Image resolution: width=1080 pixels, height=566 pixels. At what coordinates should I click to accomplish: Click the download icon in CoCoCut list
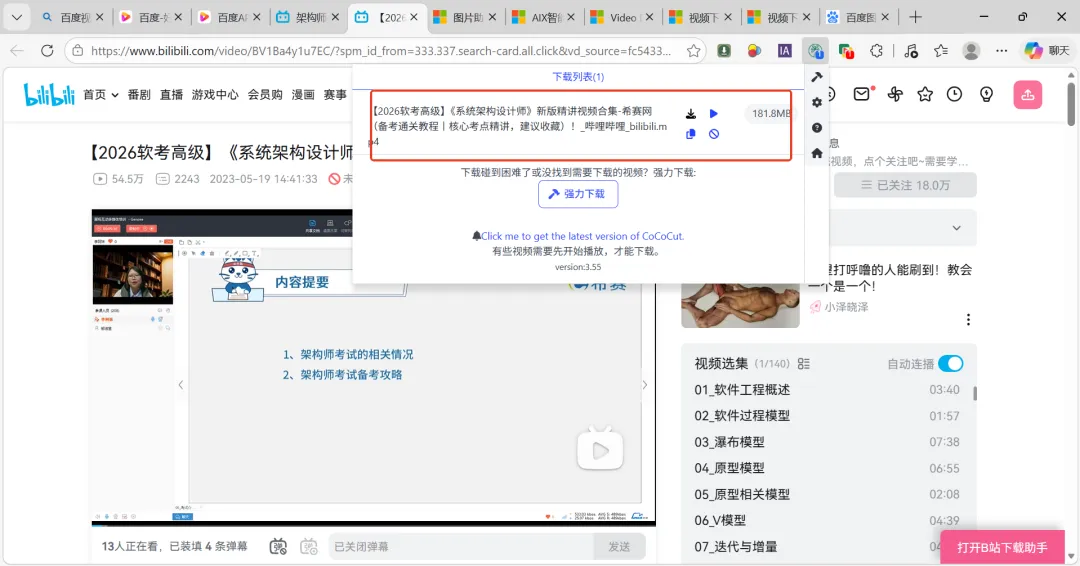[x=691, y=114]
